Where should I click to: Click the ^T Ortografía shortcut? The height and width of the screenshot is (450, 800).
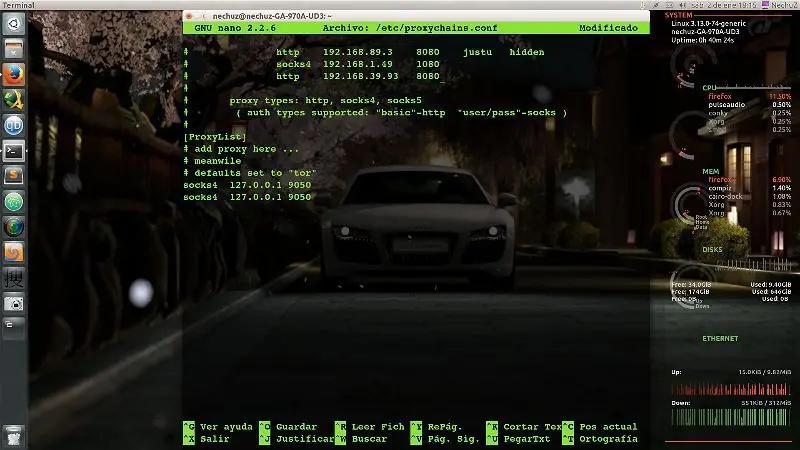pyautogui.click(x=600, y=439)
